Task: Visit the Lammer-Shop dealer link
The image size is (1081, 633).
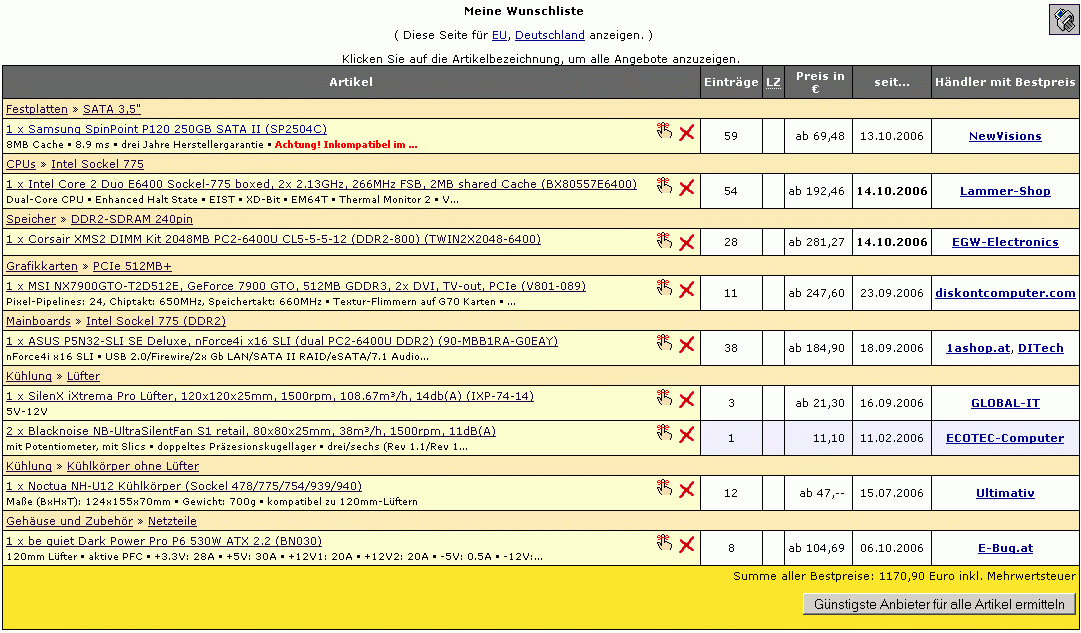Action: tap(1005, 192)
